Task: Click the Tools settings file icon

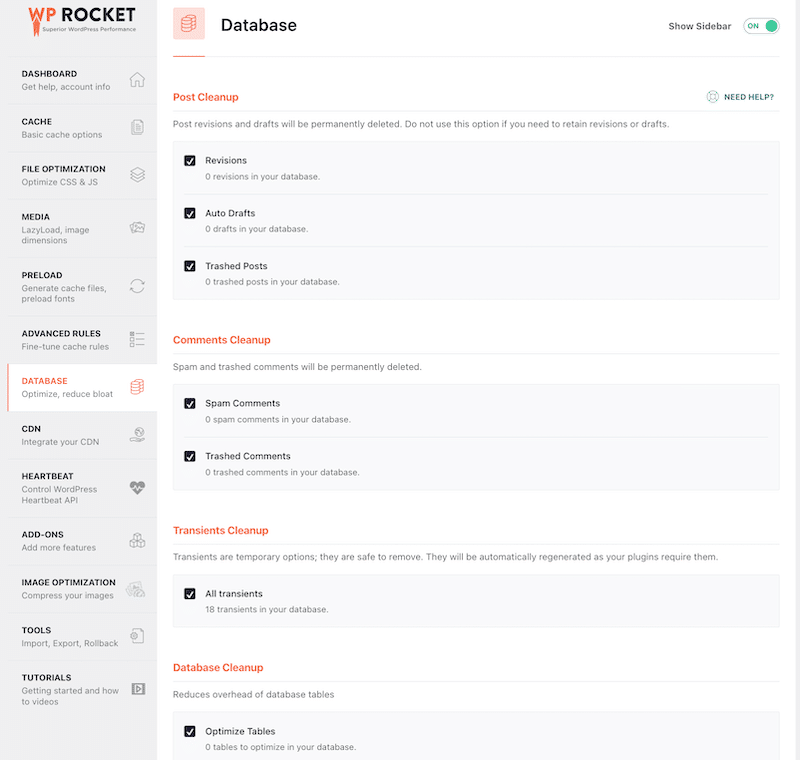Action: pos(137,636)
